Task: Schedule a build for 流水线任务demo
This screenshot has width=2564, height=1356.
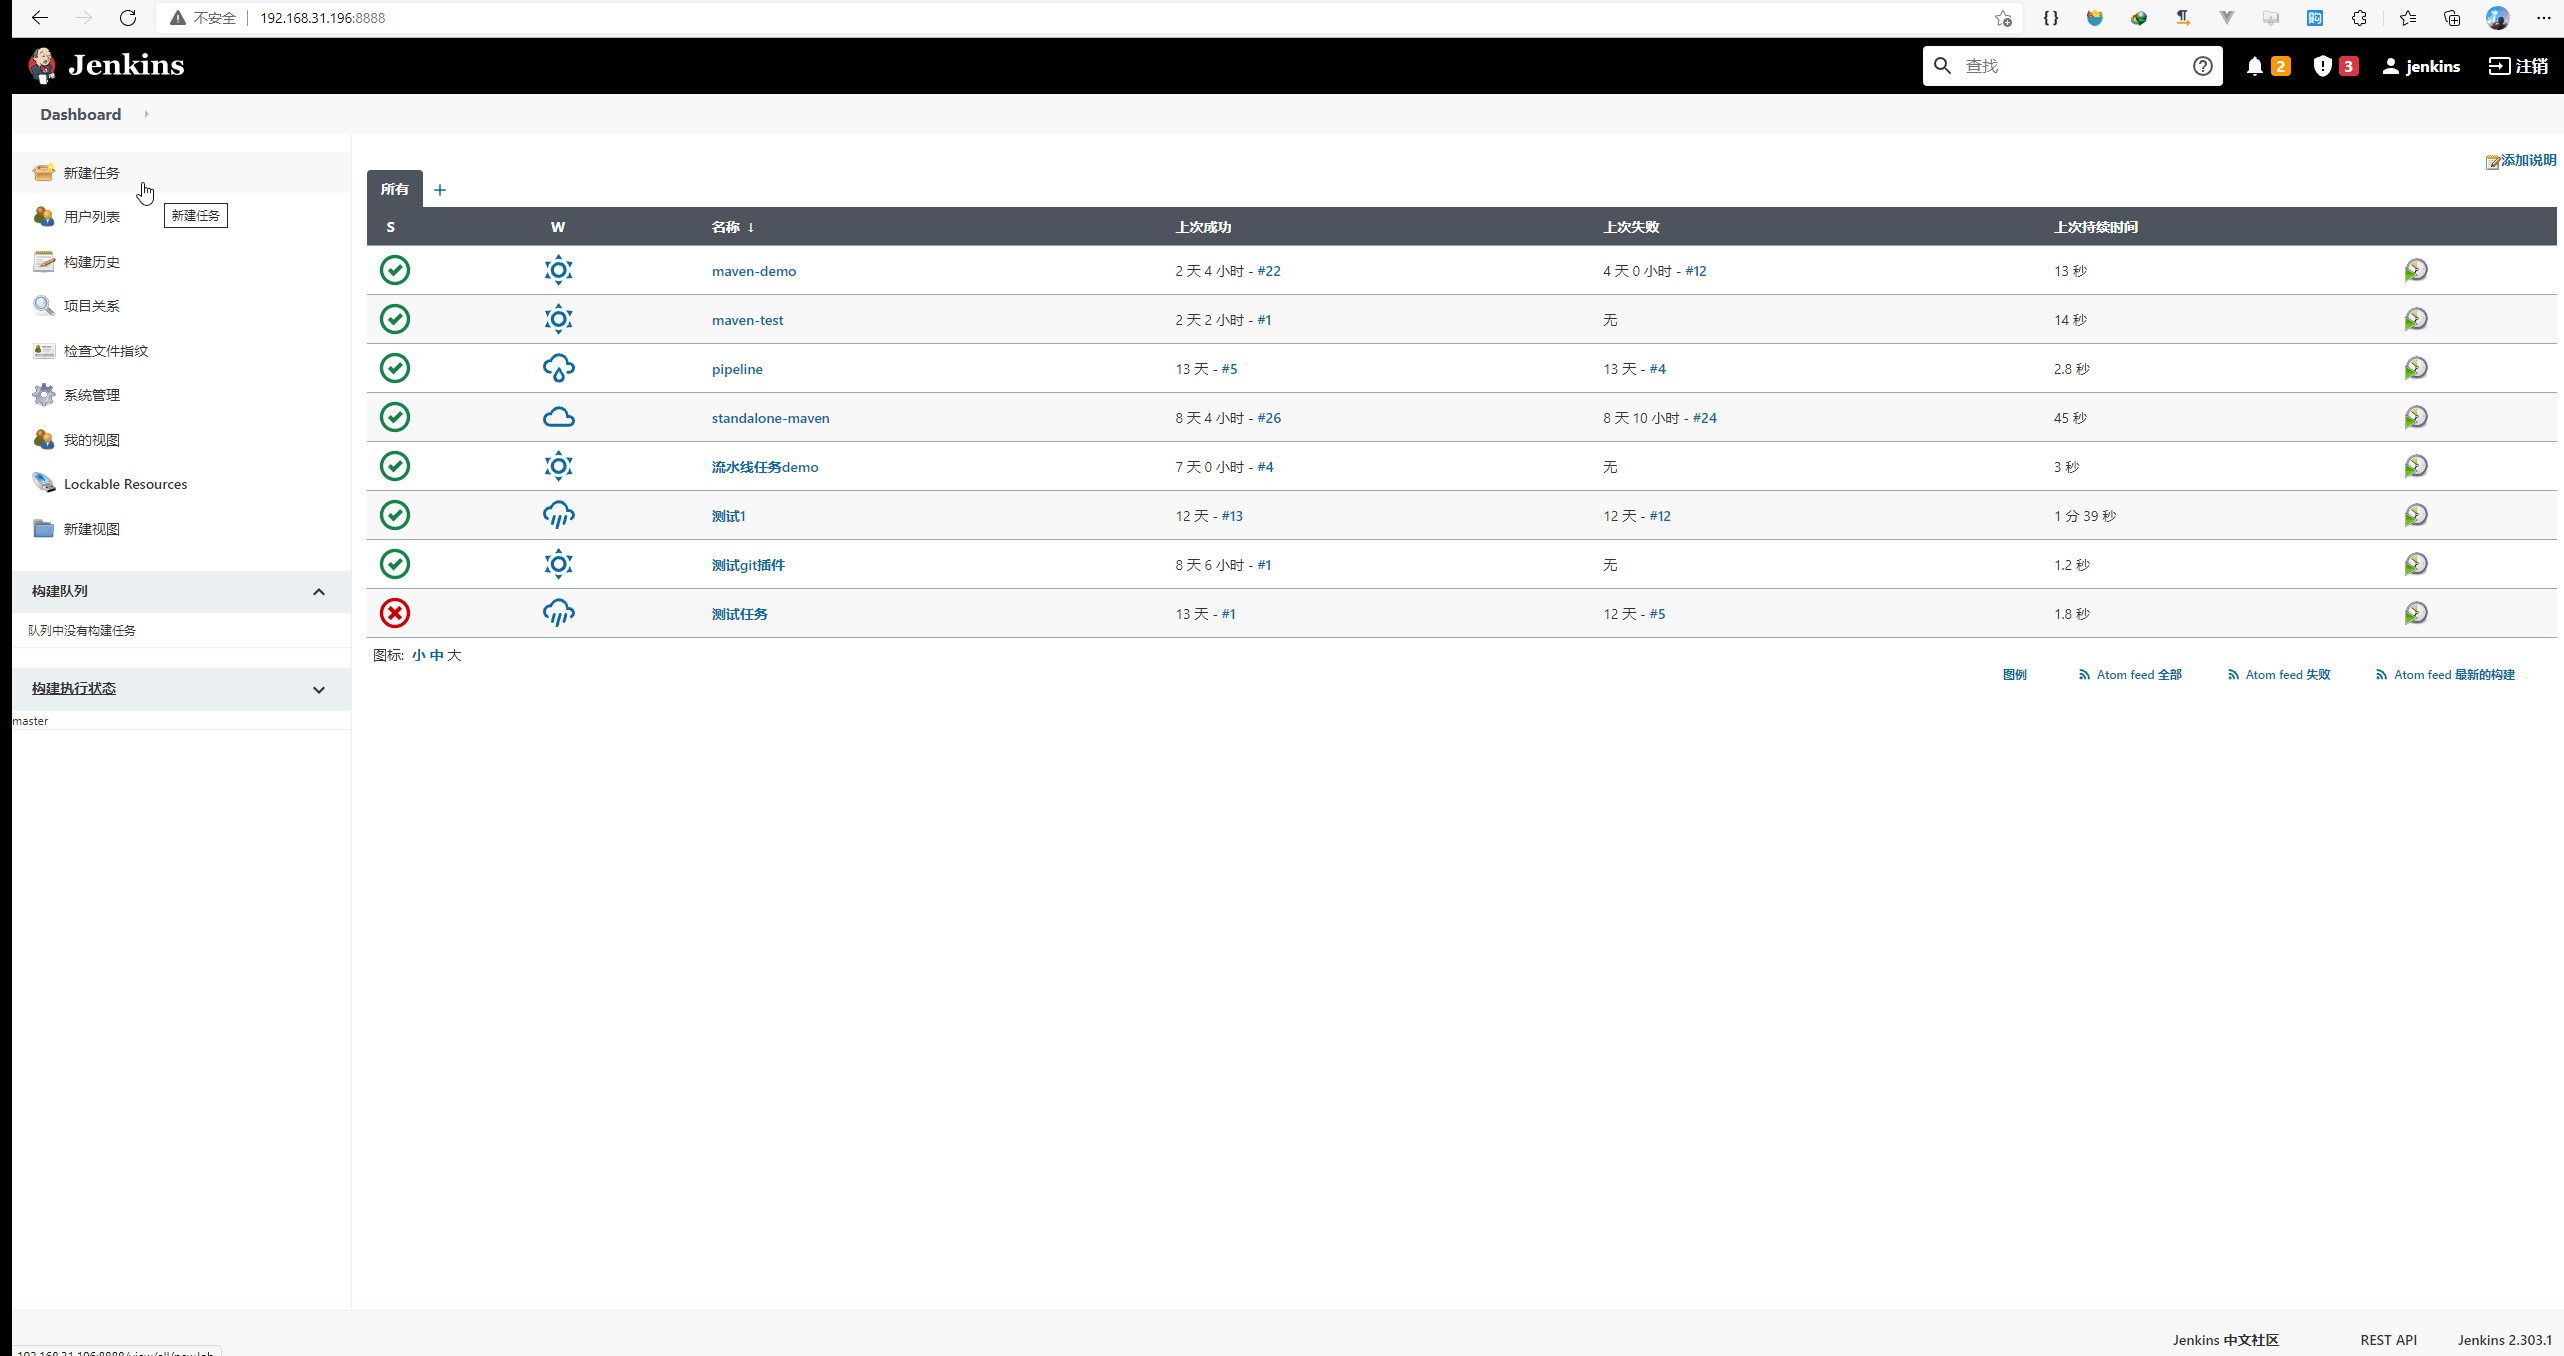Action: click(2415, 466)
